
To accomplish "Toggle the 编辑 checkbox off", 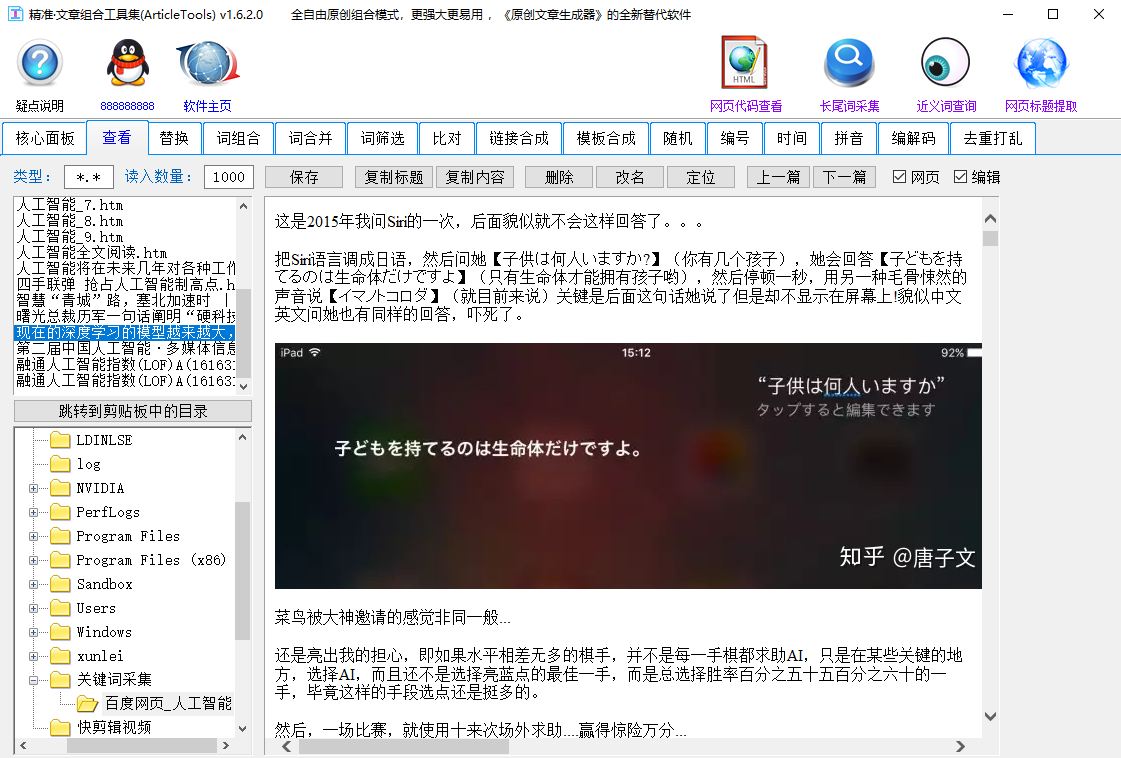I will click(962, 176).
